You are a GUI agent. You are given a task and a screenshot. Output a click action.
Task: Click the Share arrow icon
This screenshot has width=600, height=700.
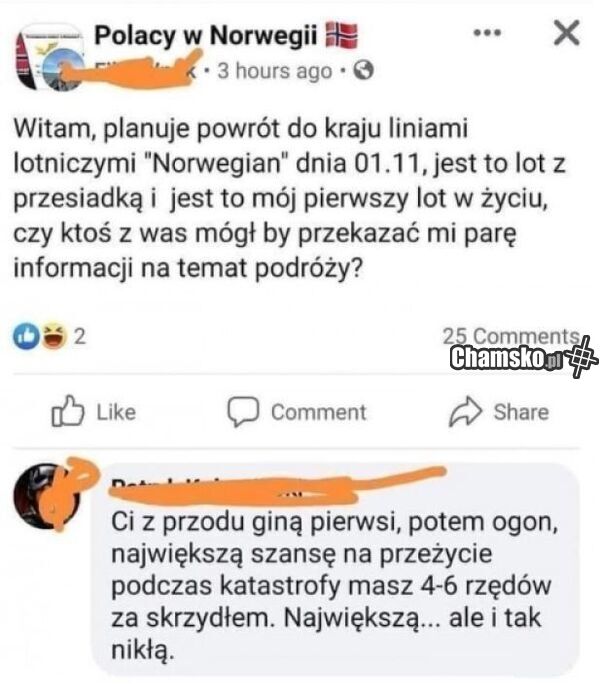pyautogui.click(x=465, y=411)
